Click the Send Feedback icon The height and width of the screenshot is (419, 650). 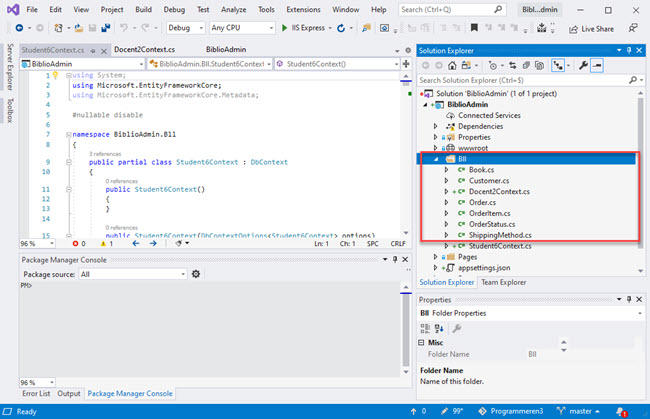pos(633,28)
